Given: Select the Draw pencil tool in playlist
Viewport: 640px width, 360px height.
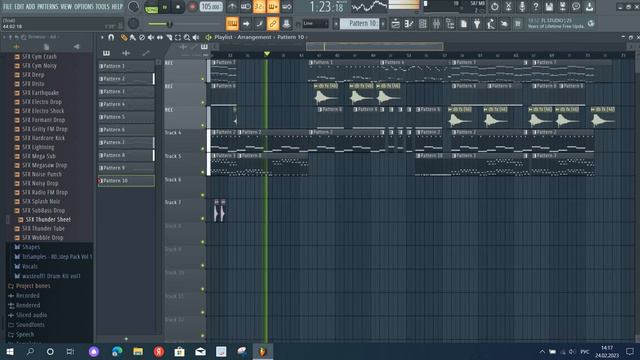Looking at the screenshot, I should coord(124,37).
